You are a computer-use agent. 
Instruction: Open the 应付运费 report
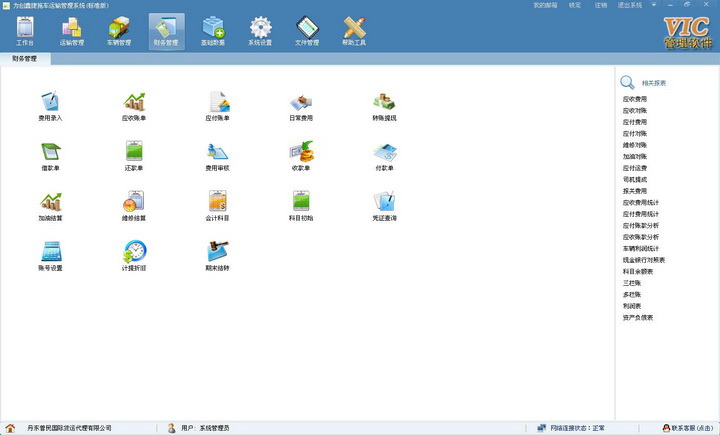pos(635,168)
